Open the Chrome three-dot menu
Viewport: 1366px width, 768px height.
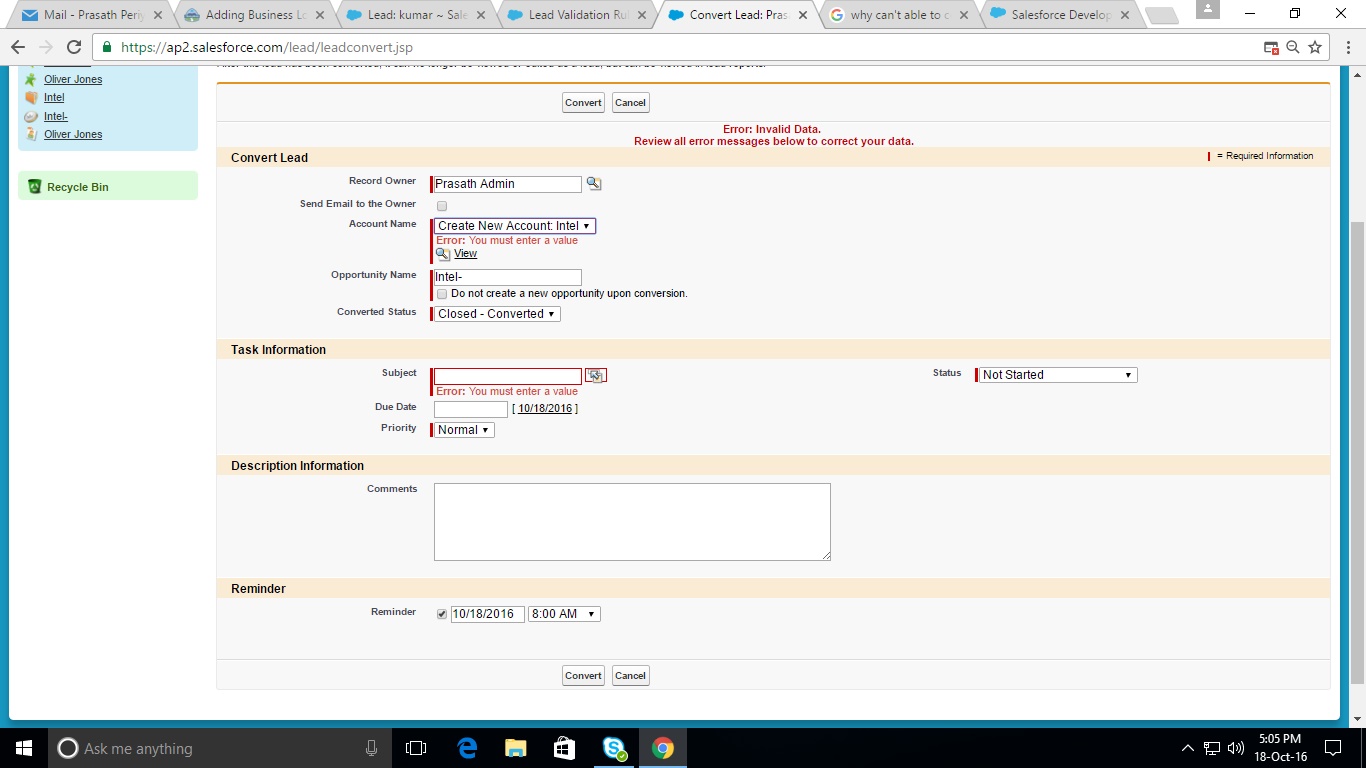(1348, 48)
